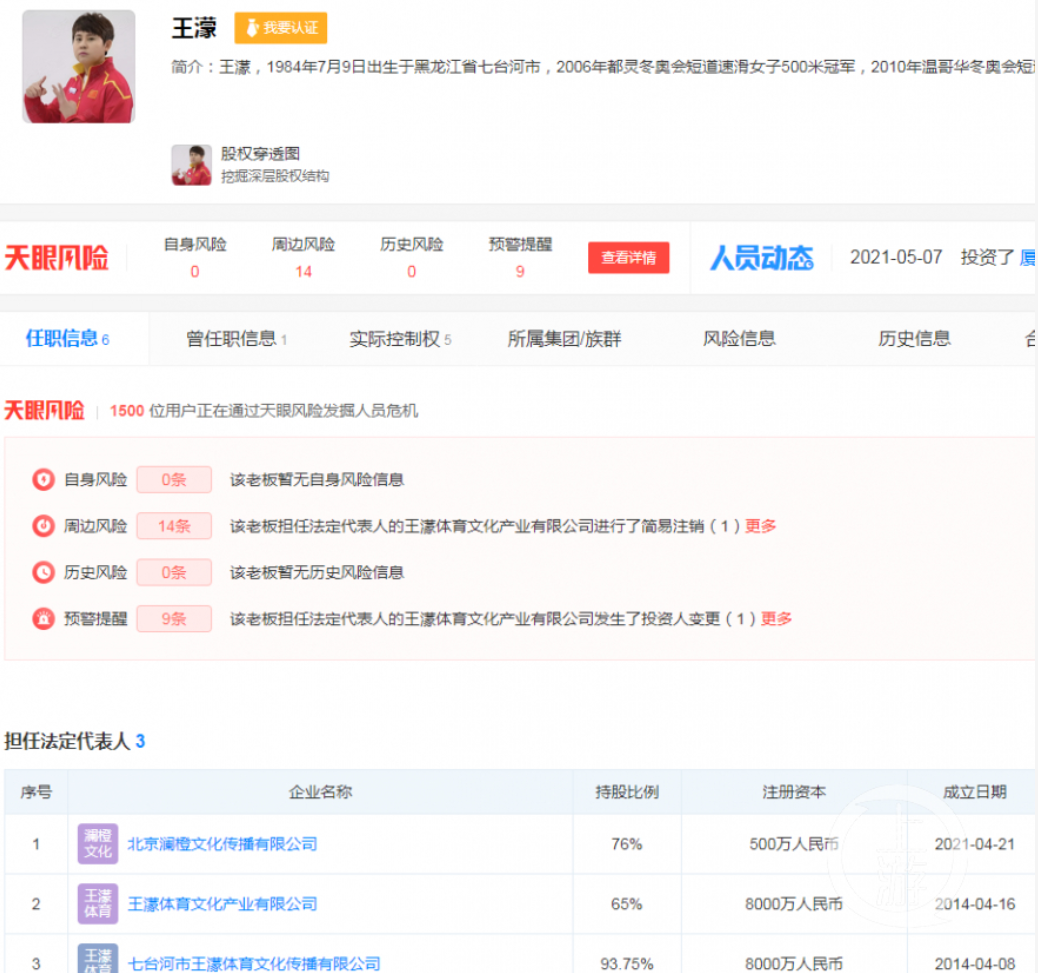Switch to the 历史信息 tab

point(914,339)
